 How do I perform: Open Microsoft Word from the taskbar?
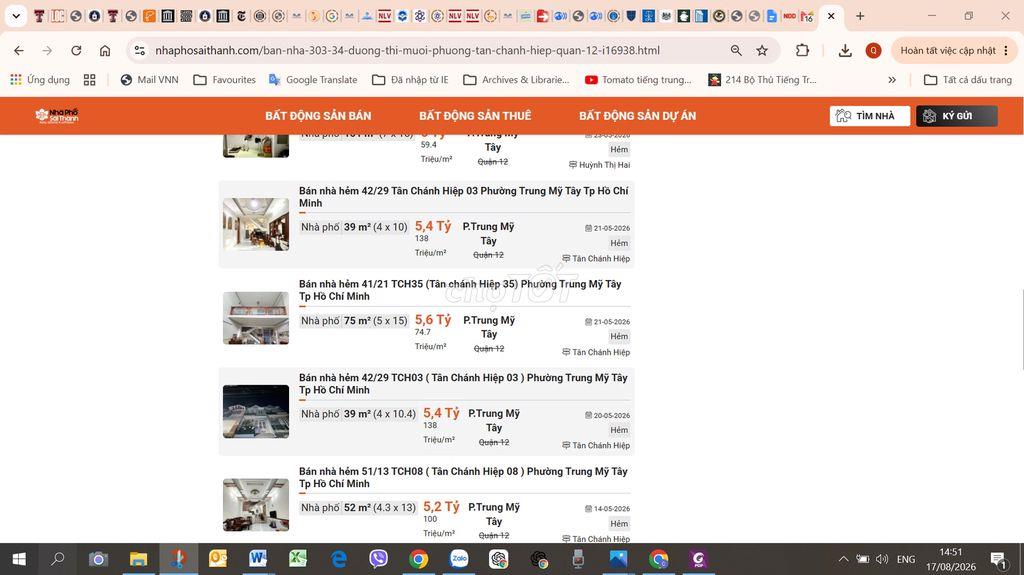click(258, 559)
